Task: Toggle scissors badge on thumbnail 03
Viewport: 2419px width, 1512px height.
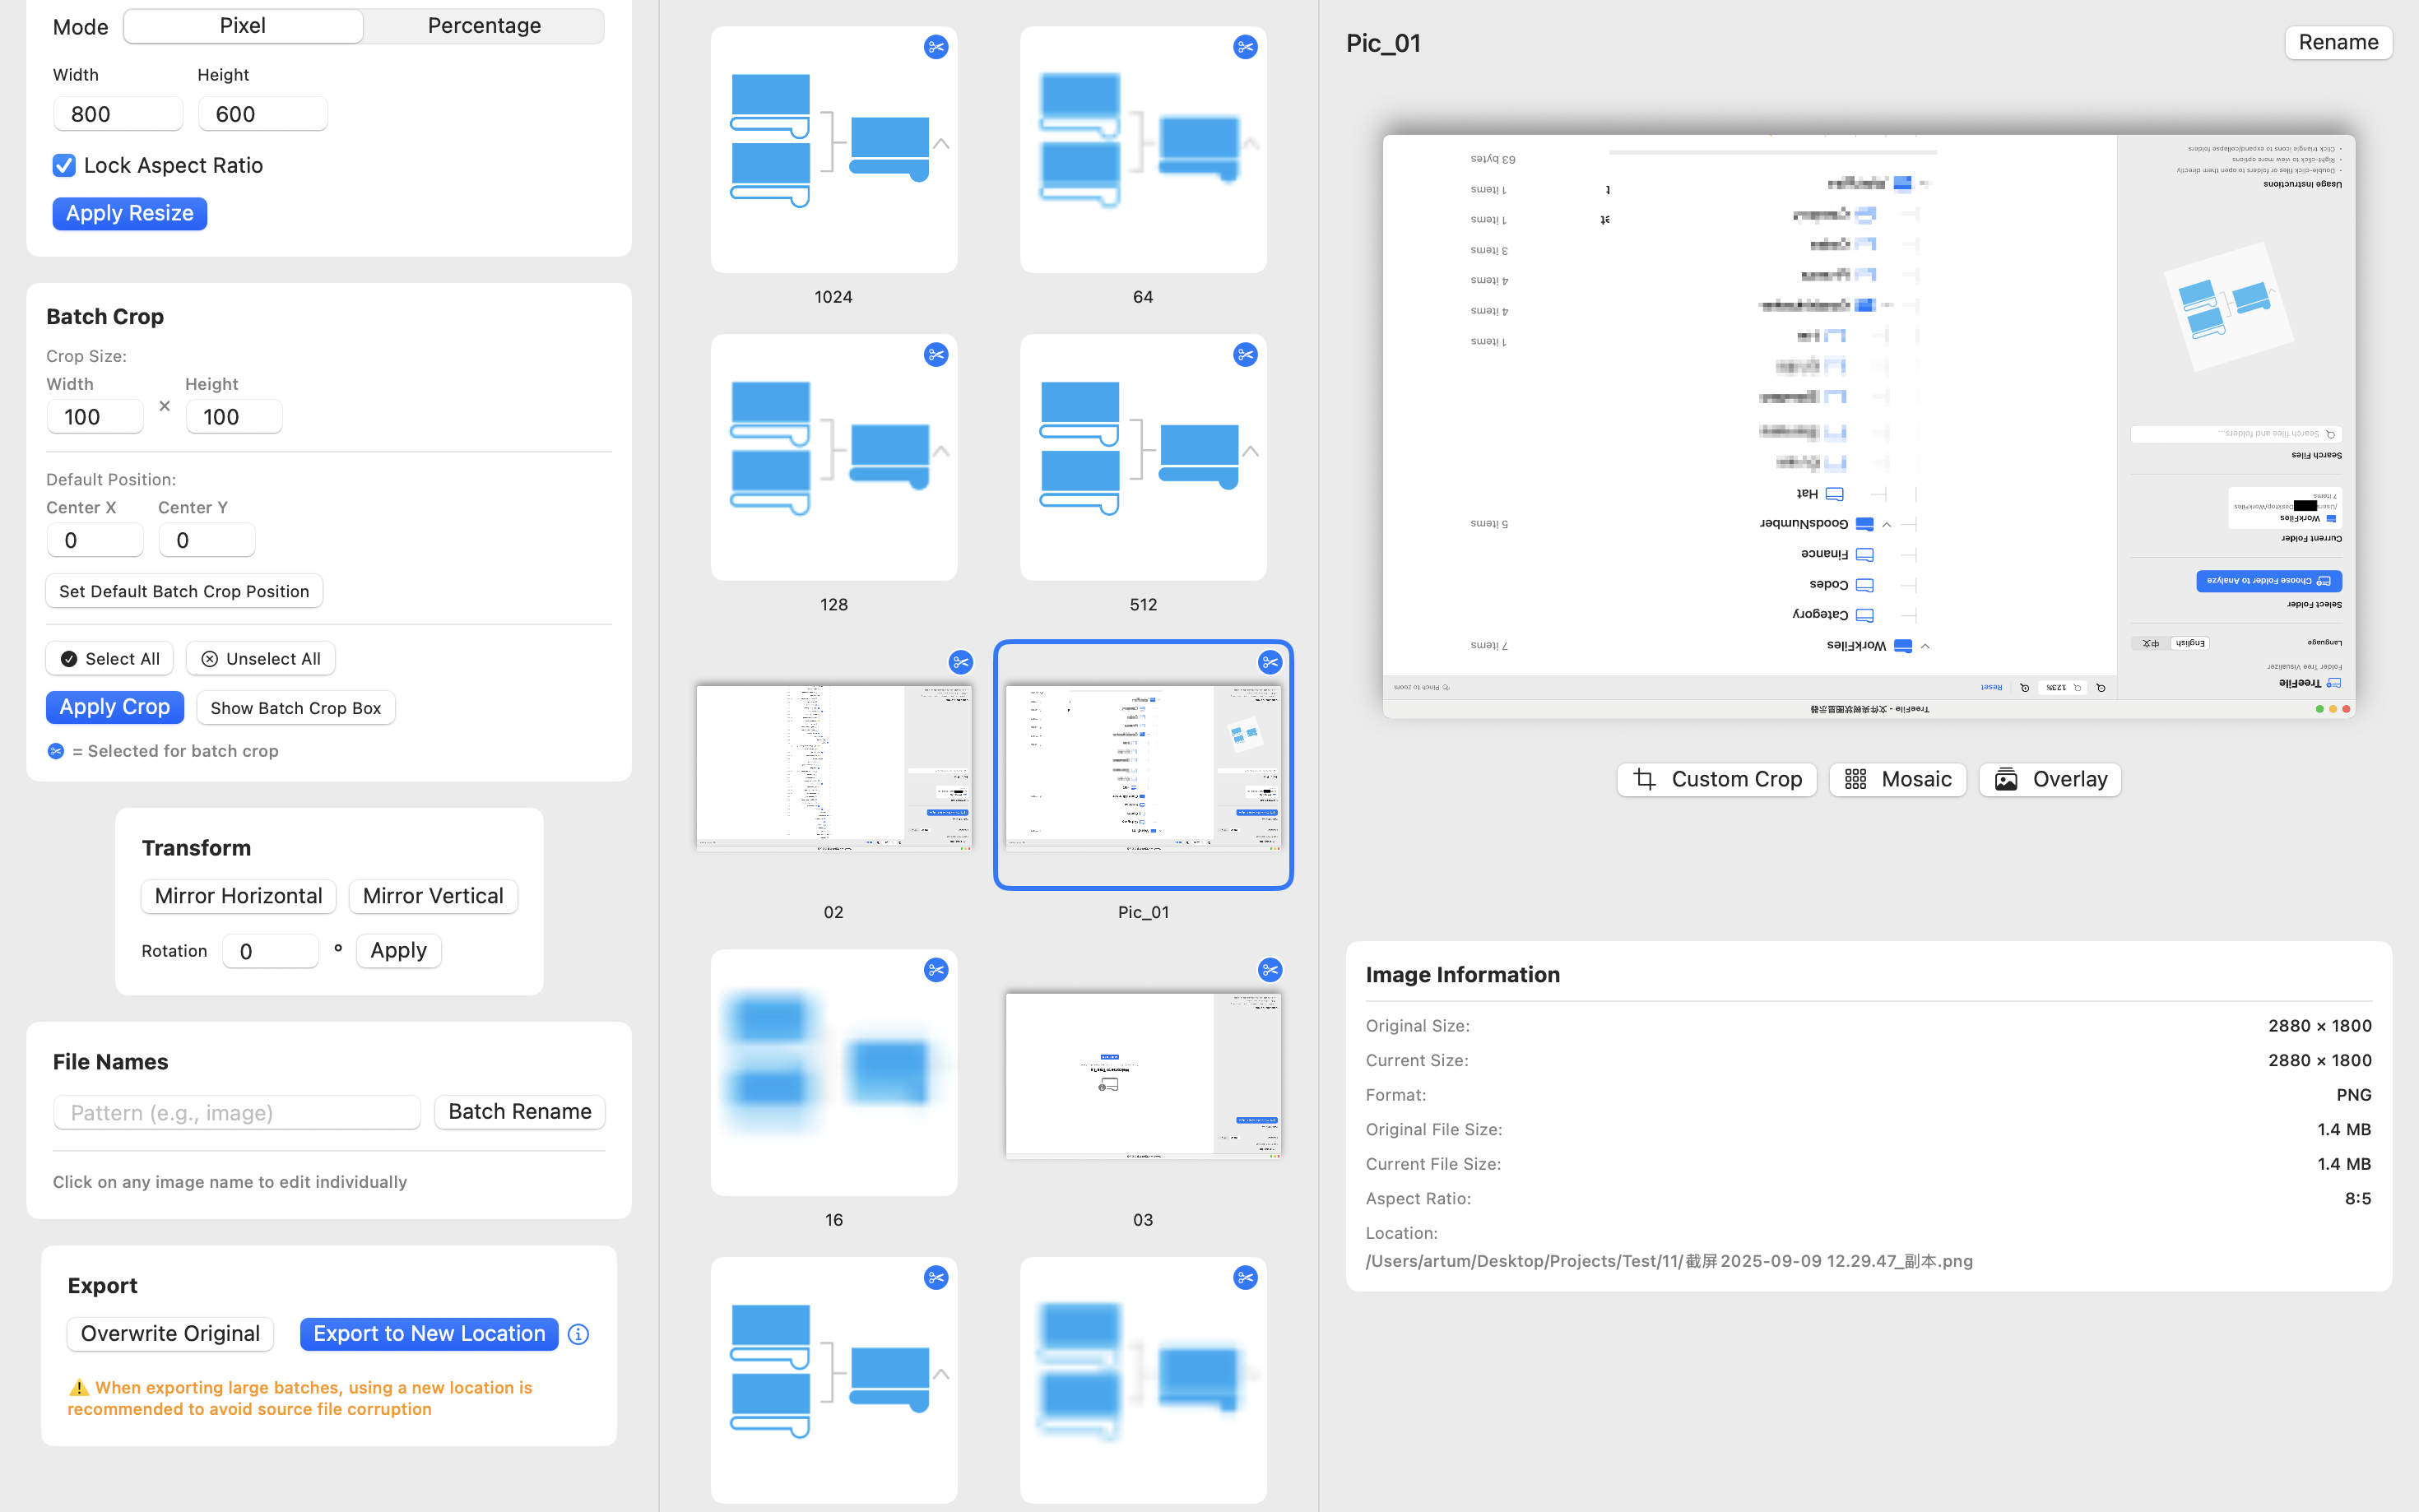Action: tap(1269, 970)
